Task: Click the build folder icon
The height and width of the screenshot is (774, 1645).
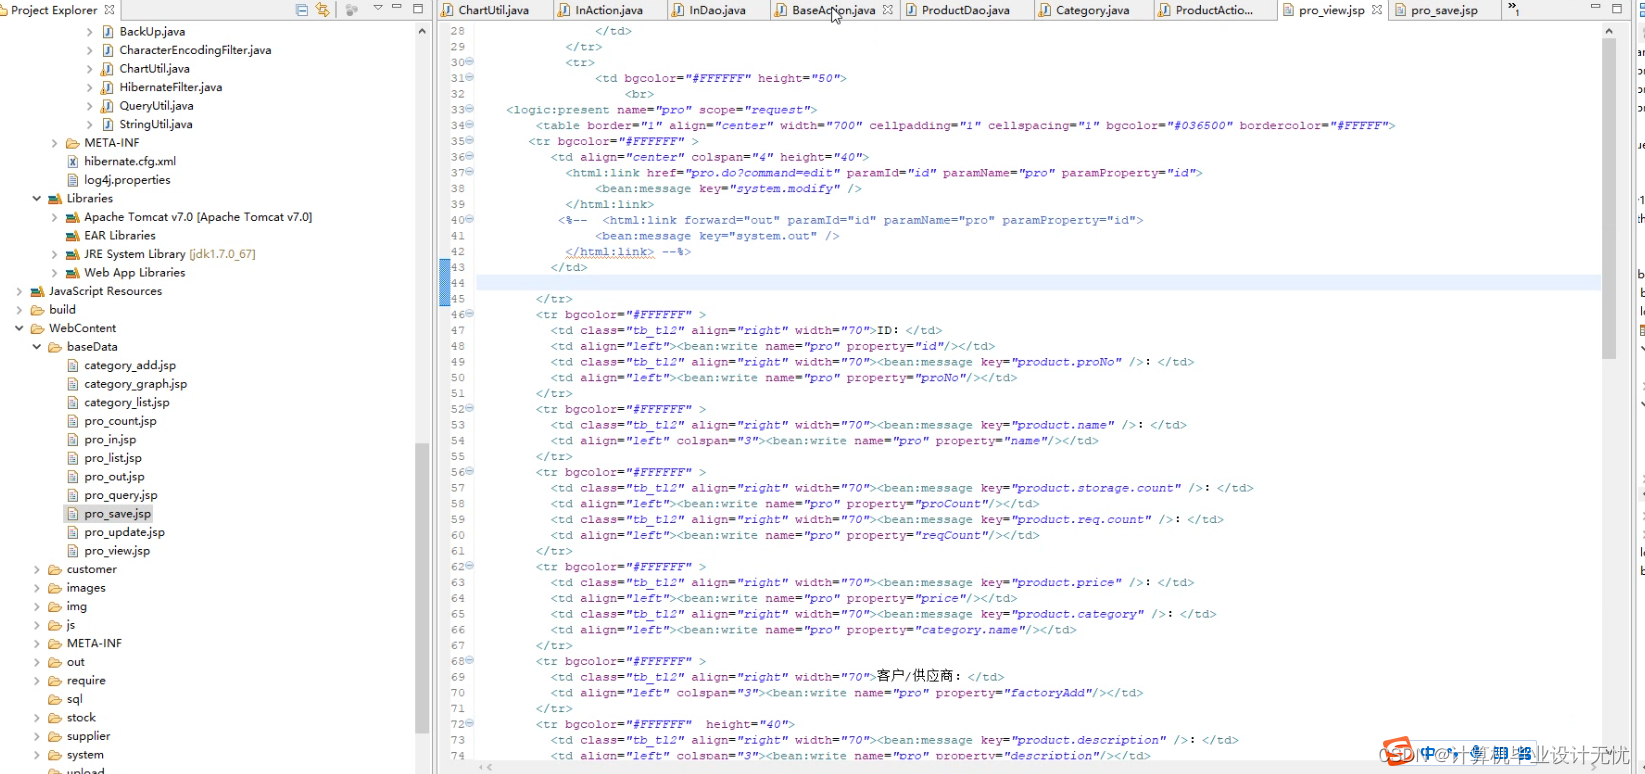Action: coord(37,310)
